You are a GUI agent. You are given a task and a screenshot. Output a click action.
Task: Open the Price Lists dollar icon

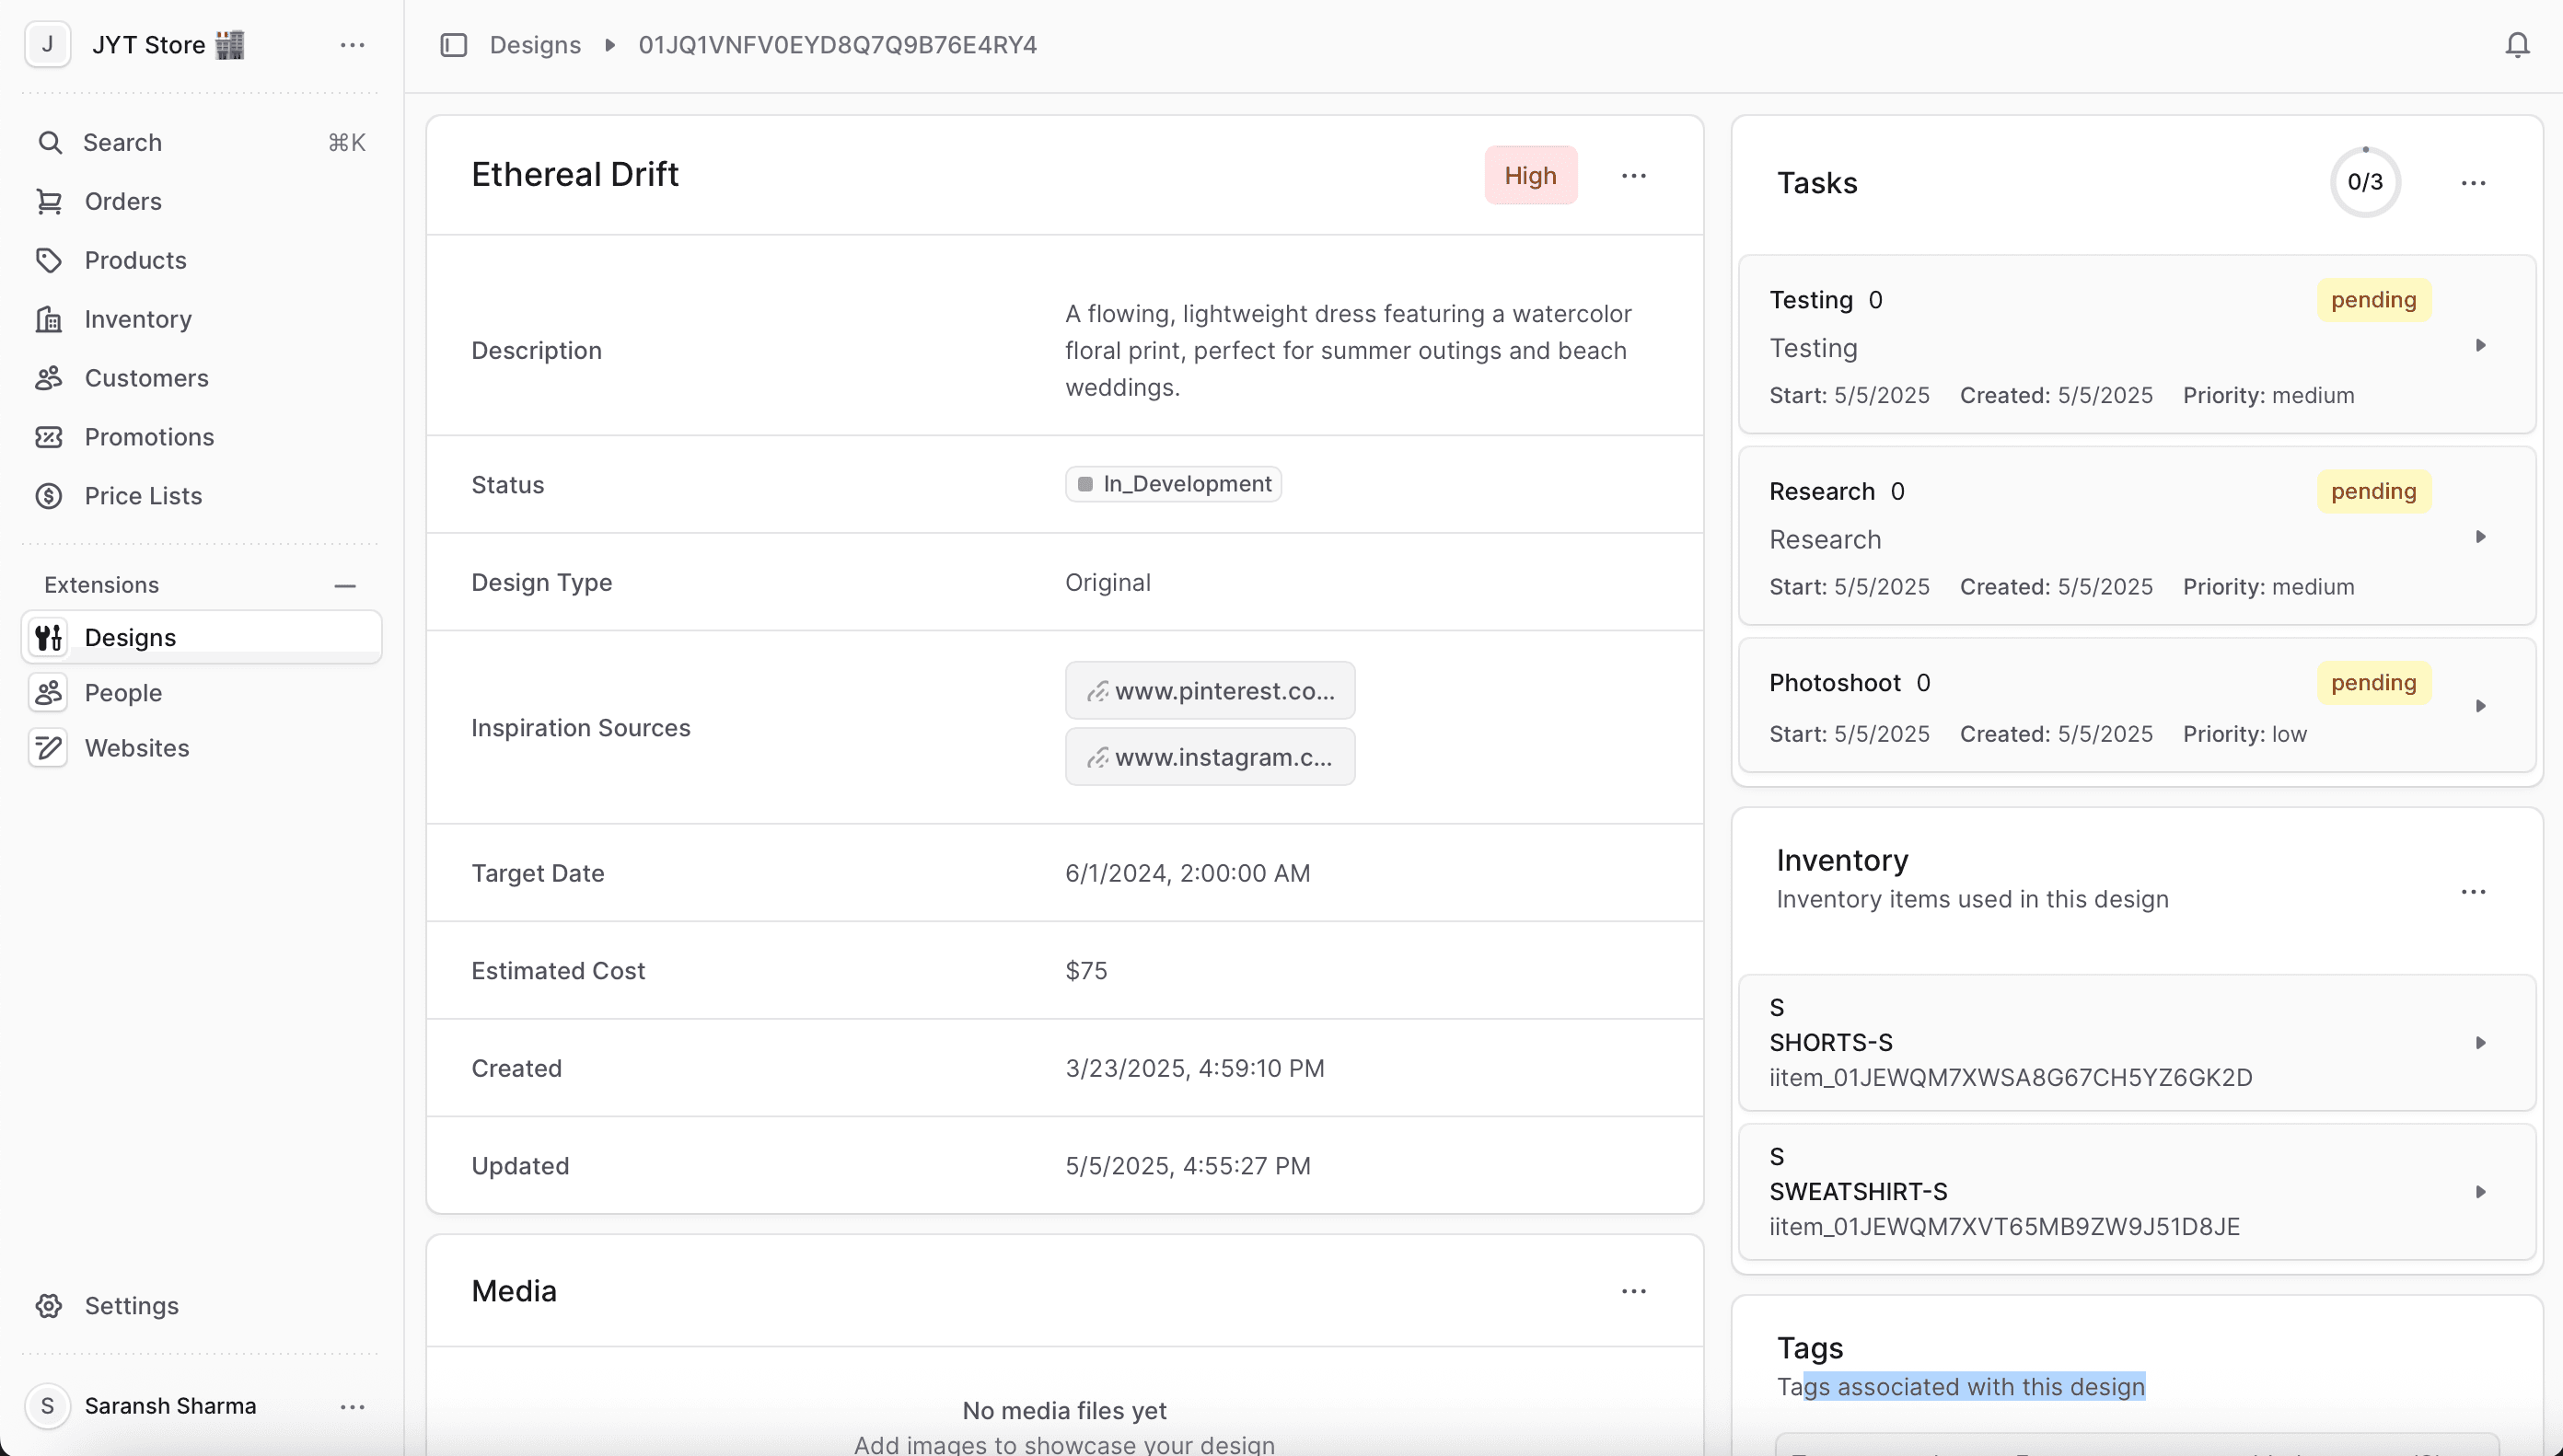(49, 496)
